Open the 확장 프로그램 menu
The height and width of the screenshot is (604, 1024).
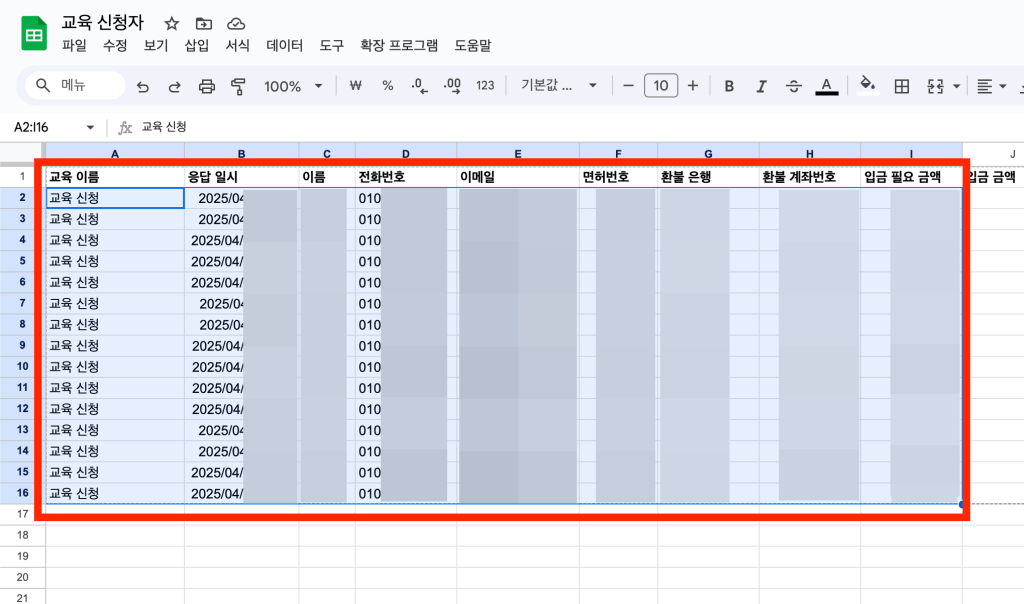399,46
